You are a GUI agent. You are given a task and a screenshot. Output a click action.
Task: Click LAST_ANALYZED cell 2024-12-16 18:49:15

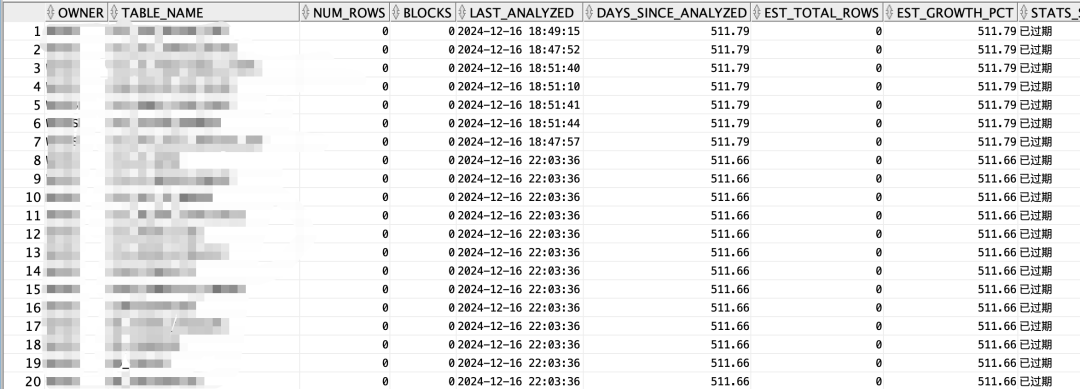point(519,31)
